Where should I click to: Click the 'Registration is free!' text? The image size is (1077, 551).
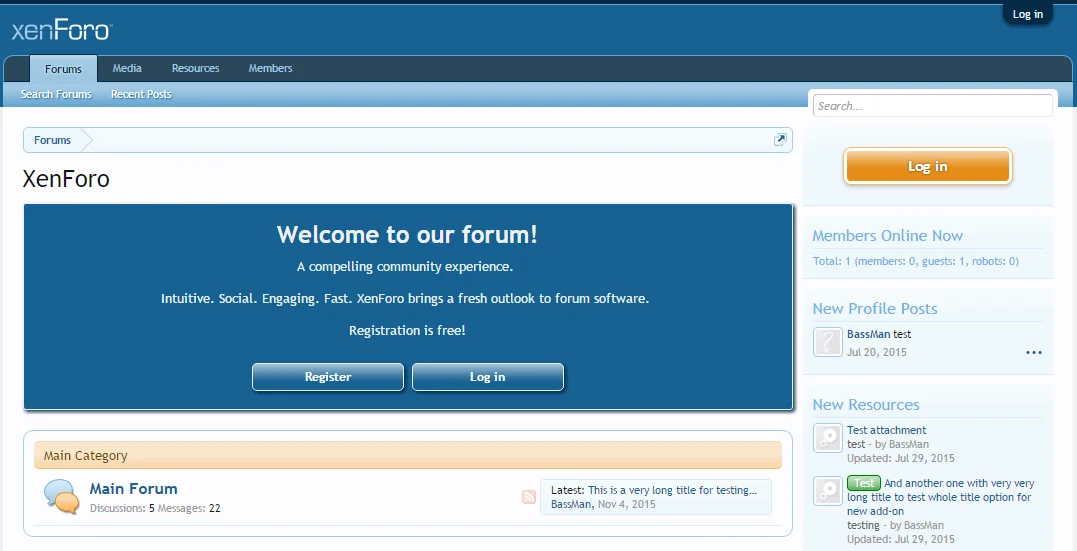pos(407,330)
